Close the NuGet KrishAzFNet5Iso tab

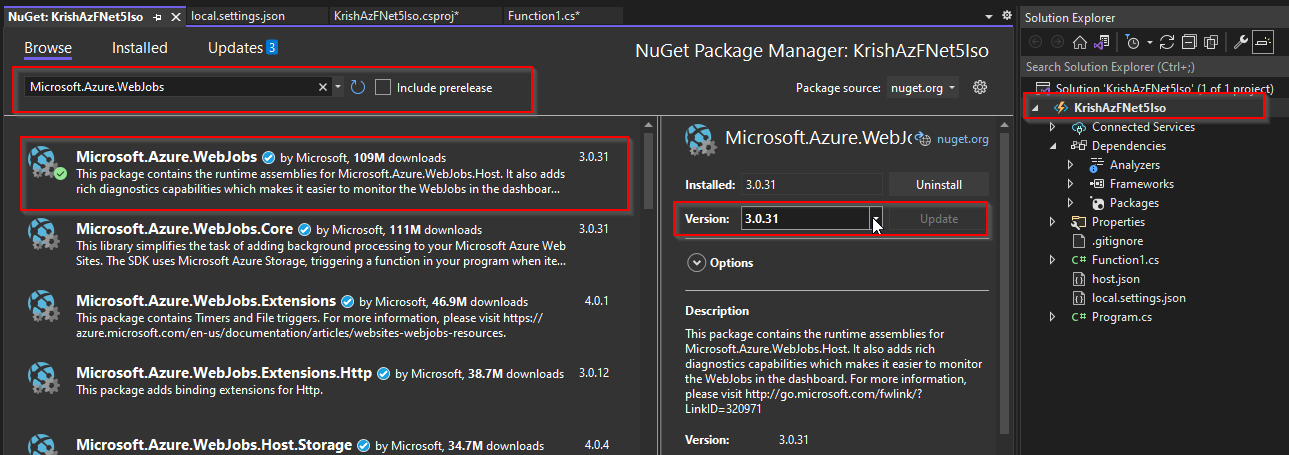[176, 17]
